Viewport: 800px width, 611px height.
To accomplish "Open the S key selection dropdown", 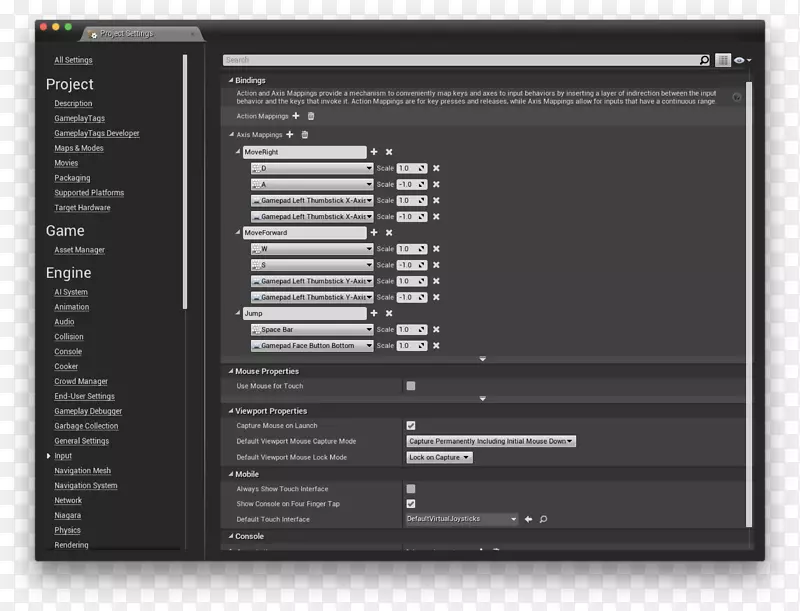I will [312, 265].
